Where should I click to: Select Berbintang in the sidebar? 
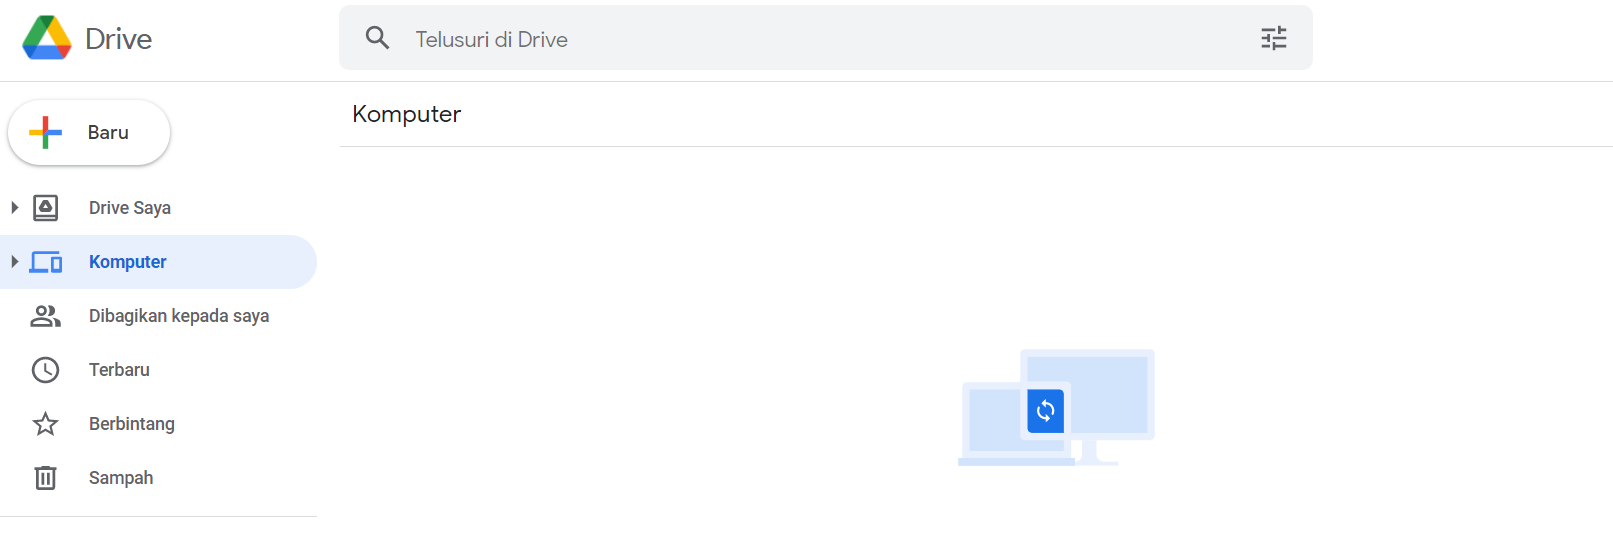131,424
